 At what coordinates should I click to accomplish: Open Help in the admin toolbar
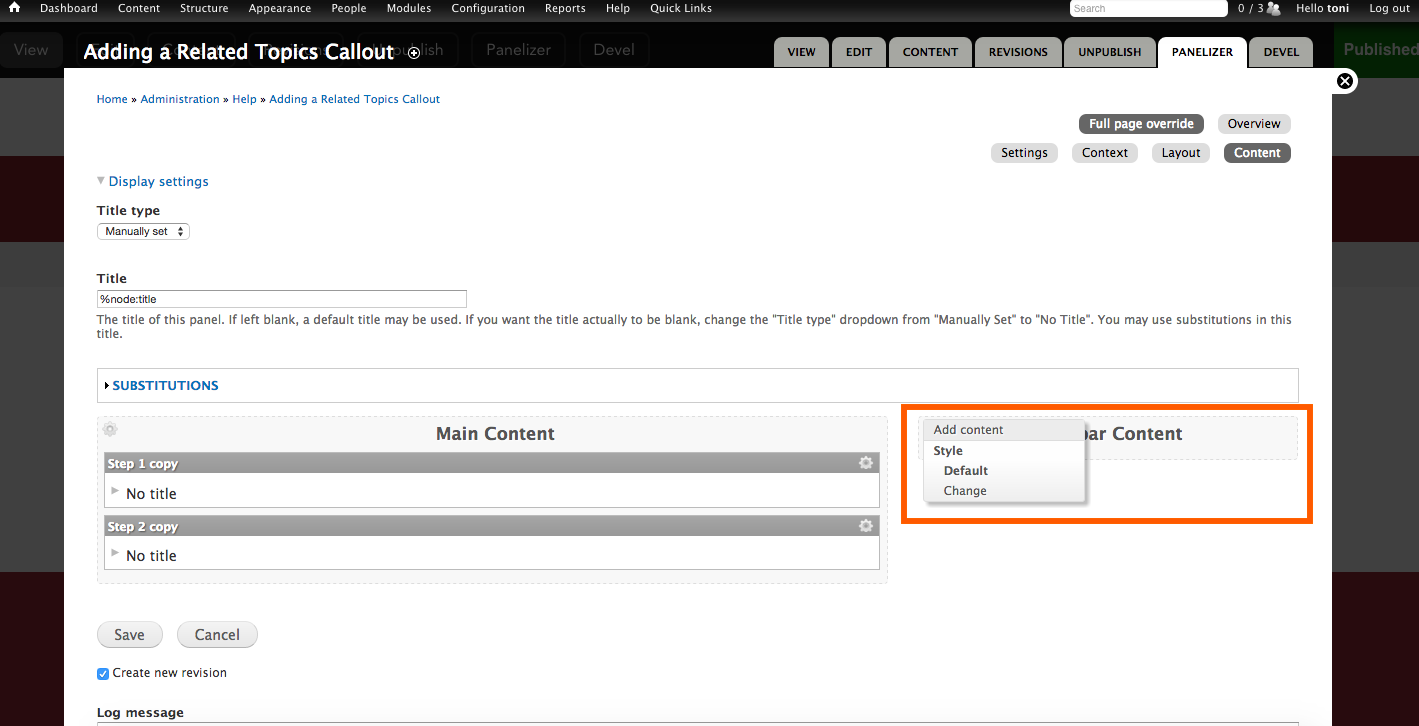pyautogui.click(x=618, y=8)
